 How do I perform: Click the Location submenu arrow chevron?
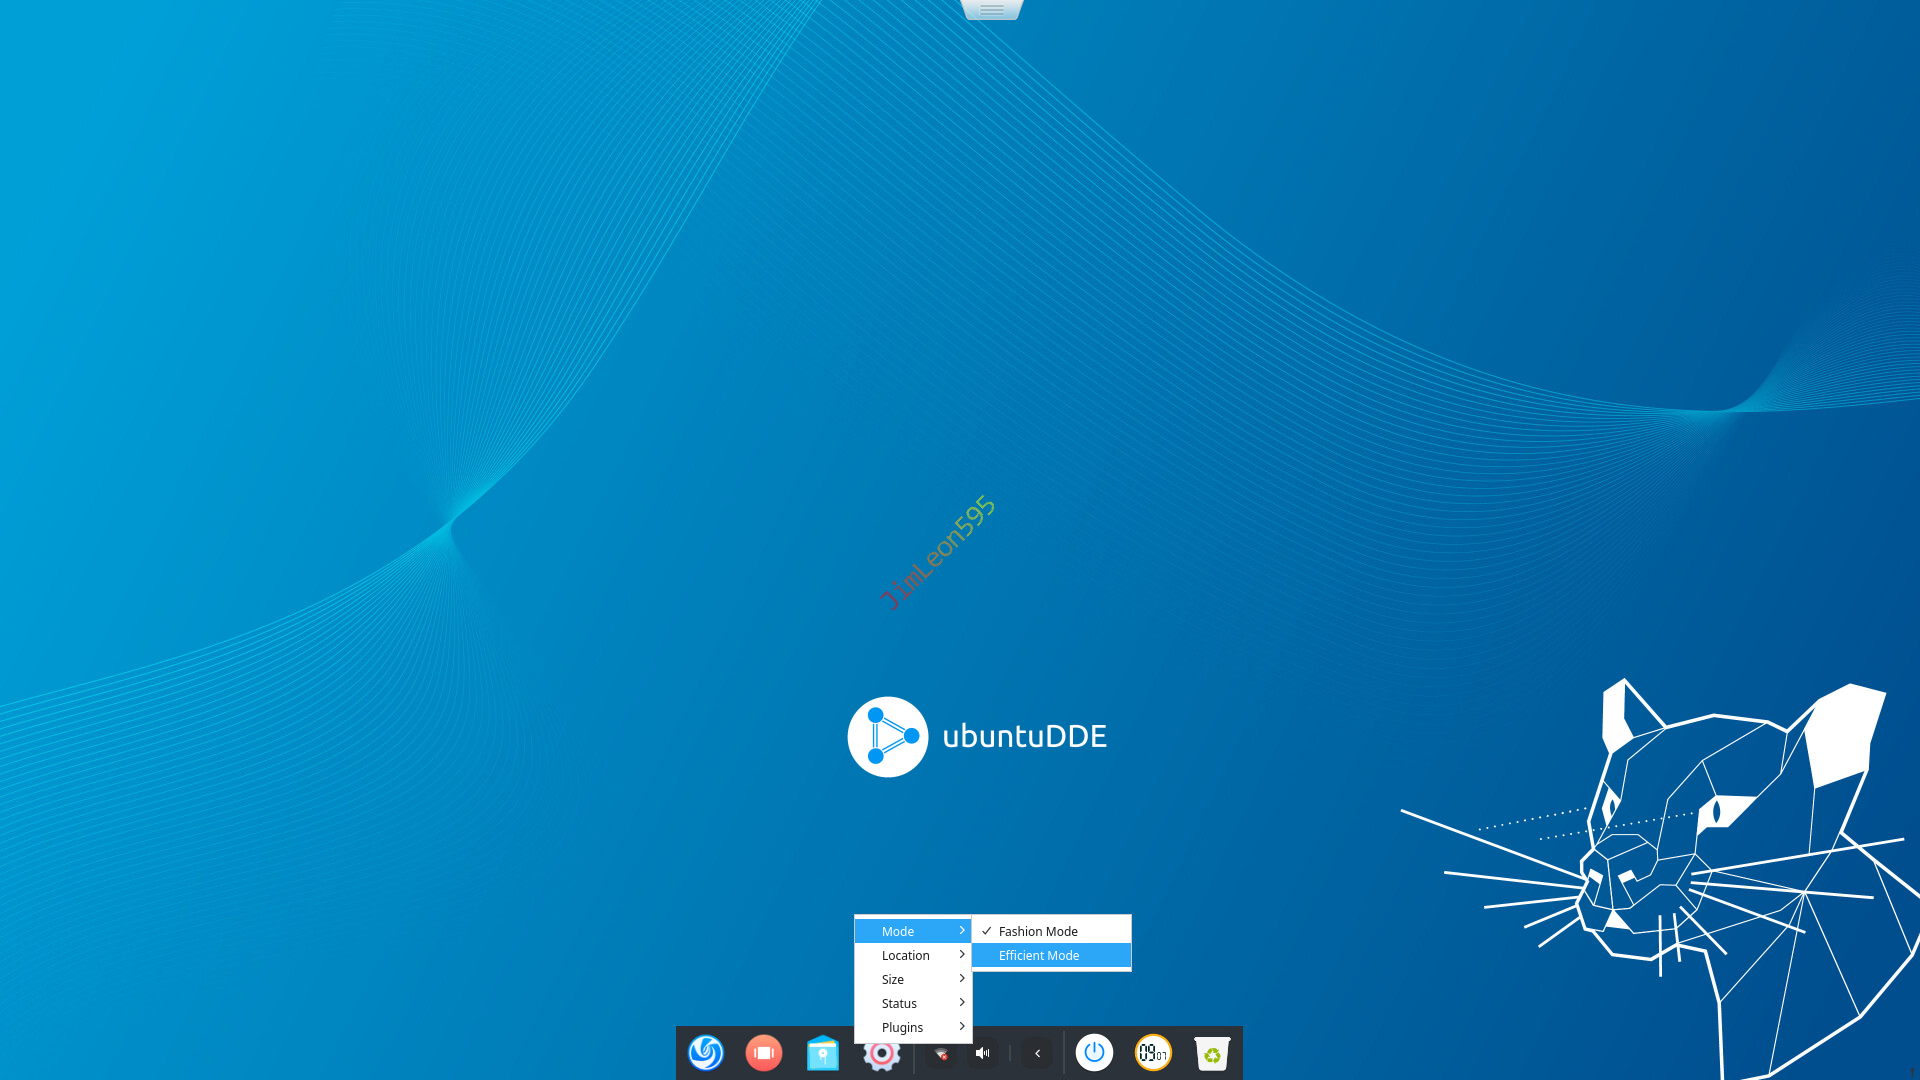(x=962, y=955)
